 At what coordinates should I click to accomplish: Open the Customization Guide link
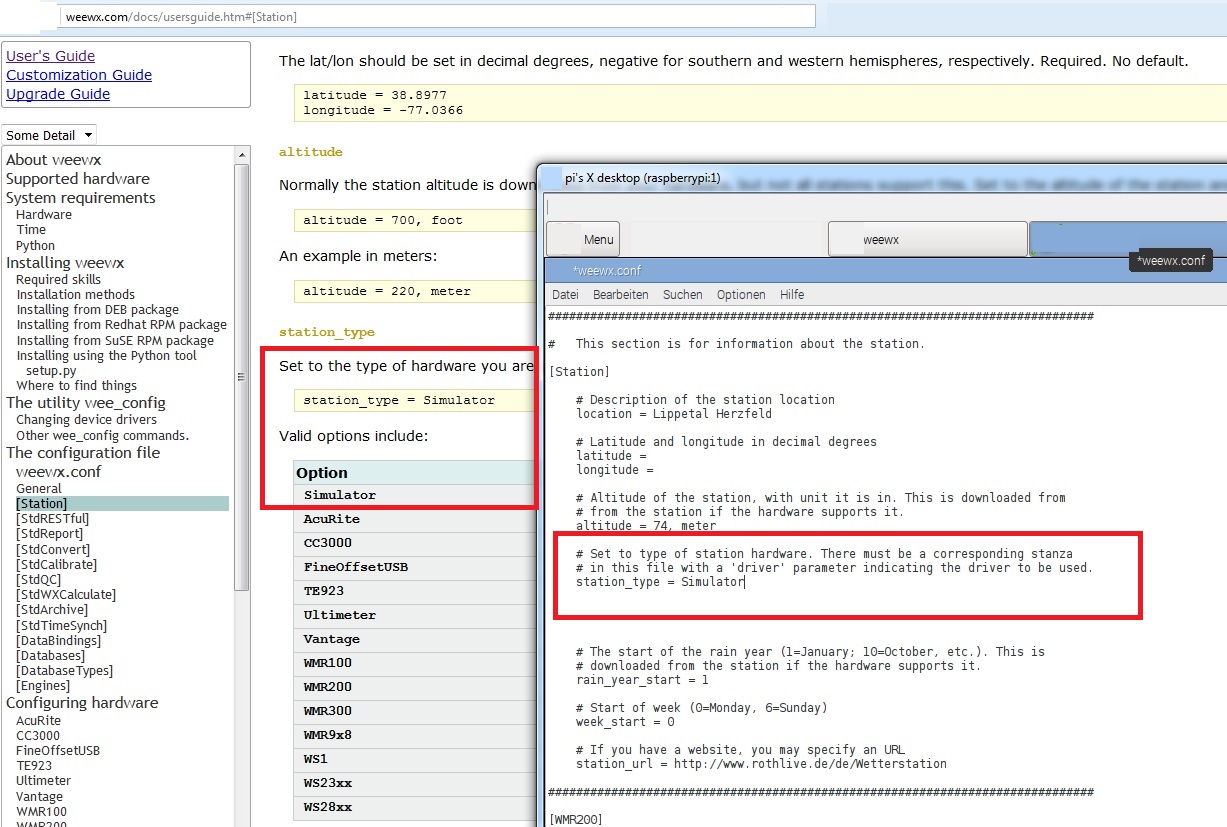pos(79,75)
